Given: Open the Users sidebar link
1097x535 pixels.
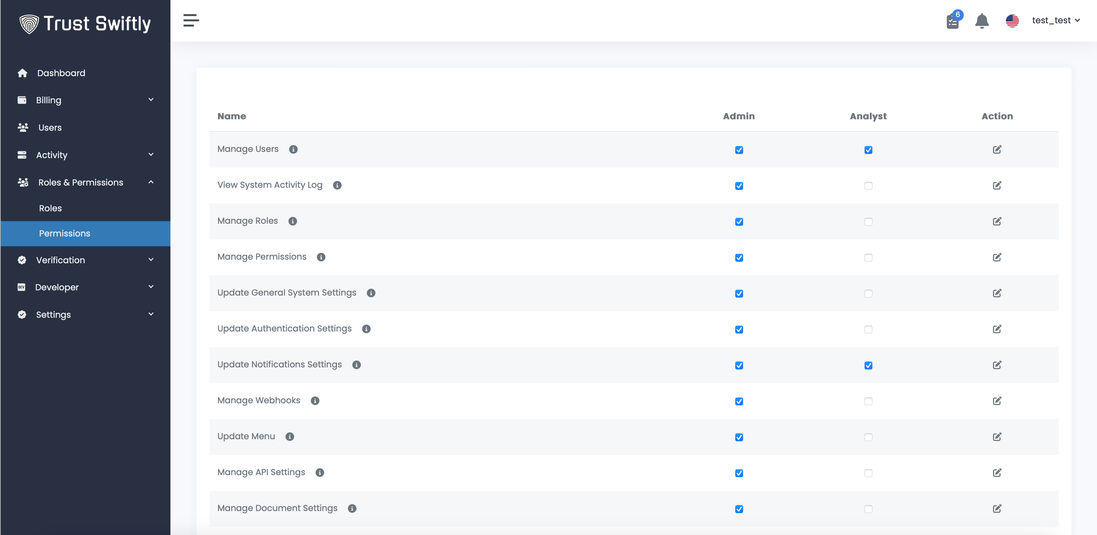Looking at the screenshot, I should 50,128.
